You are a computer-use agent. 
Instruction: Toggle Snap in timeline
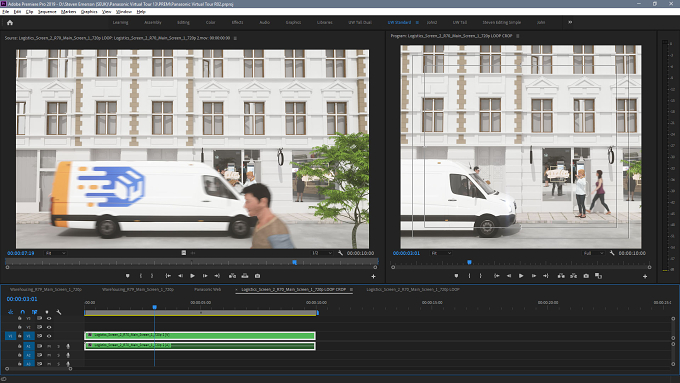(23, 312)
